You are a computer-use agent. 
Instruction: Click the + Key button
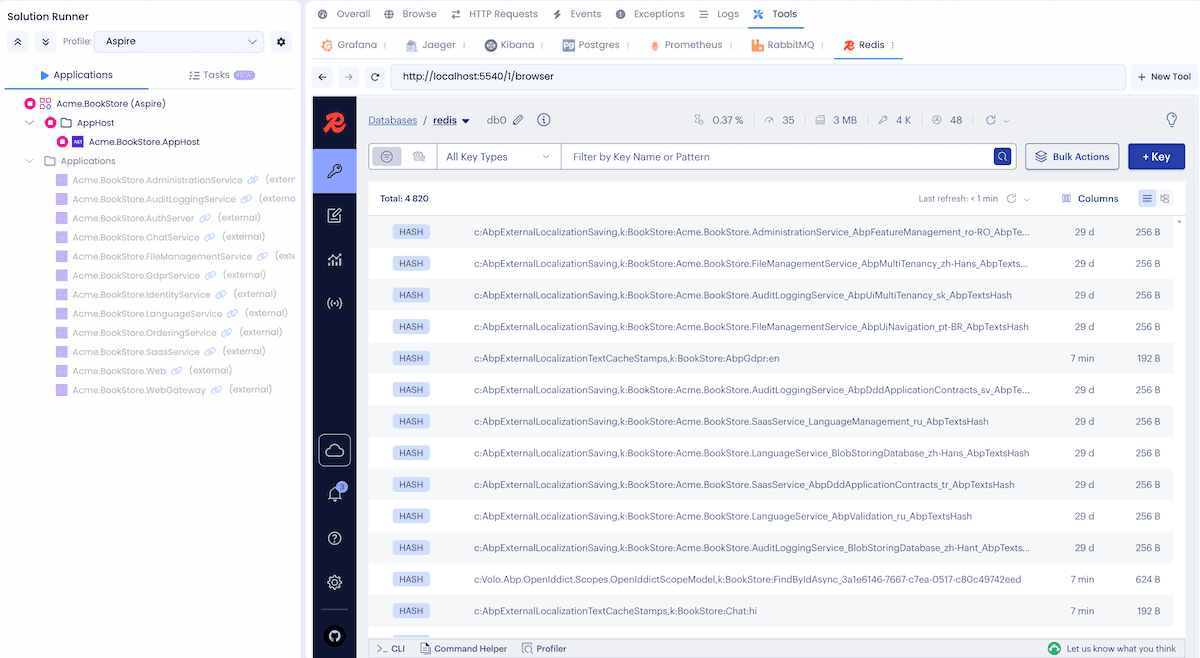pos(1156,156)
